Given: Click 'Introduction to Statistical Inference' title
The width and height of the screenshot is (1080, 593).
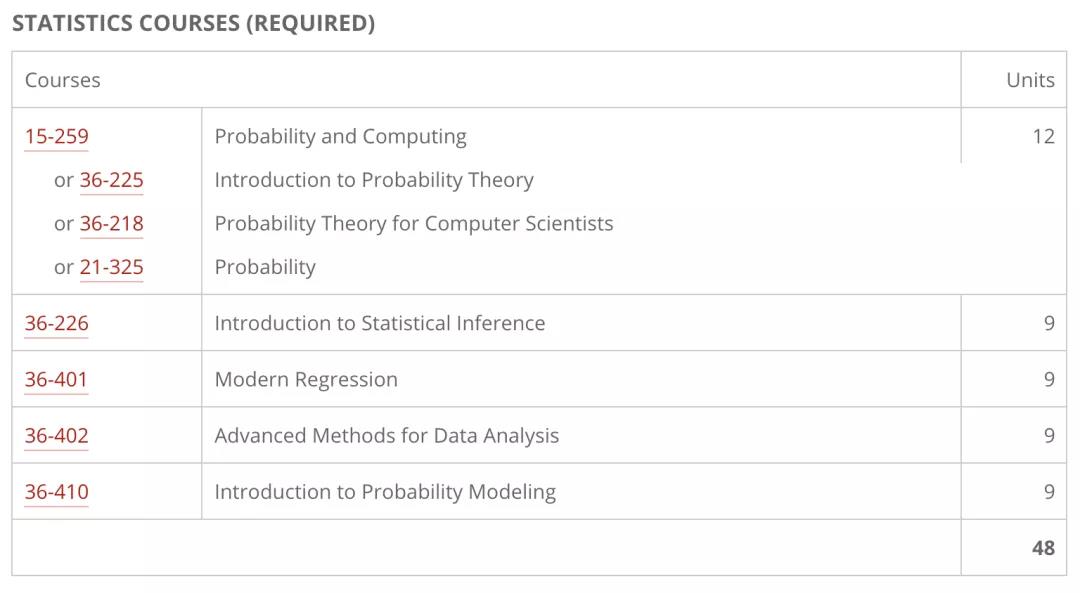Looking at the screenshot, I should (380, 324).
